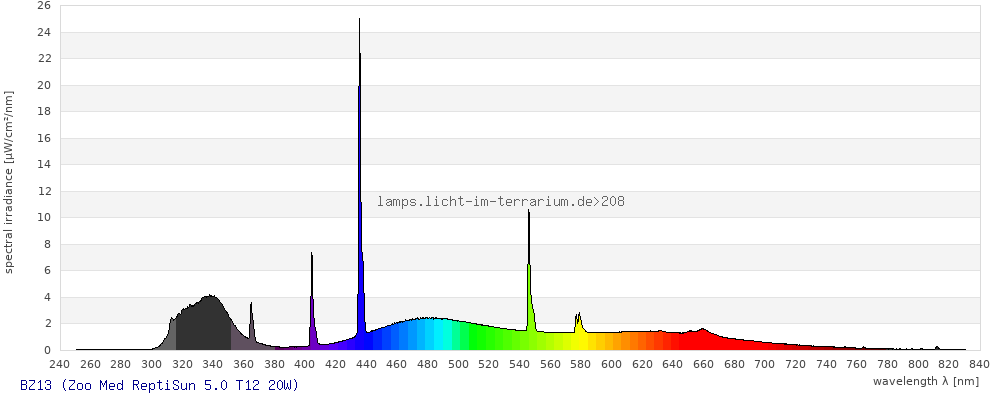1000x400 pixels.
Task: Click the tiny infrared peak near 812 nm
Action: (x=937, y=348)
